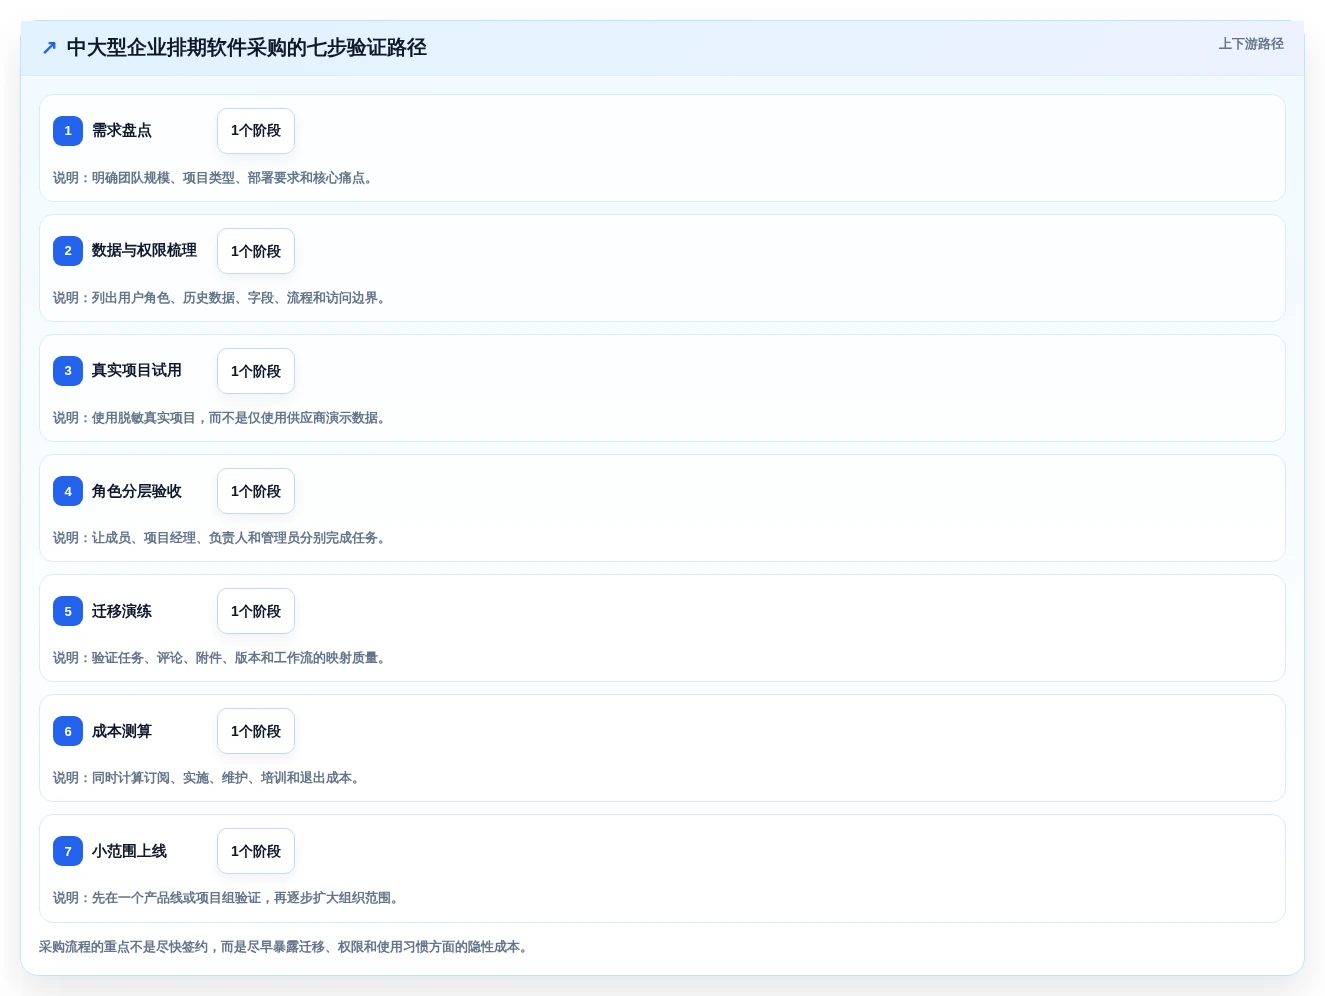Click step number 5 badge
This screenshot has height=996, width=1325.
(68, 611)
